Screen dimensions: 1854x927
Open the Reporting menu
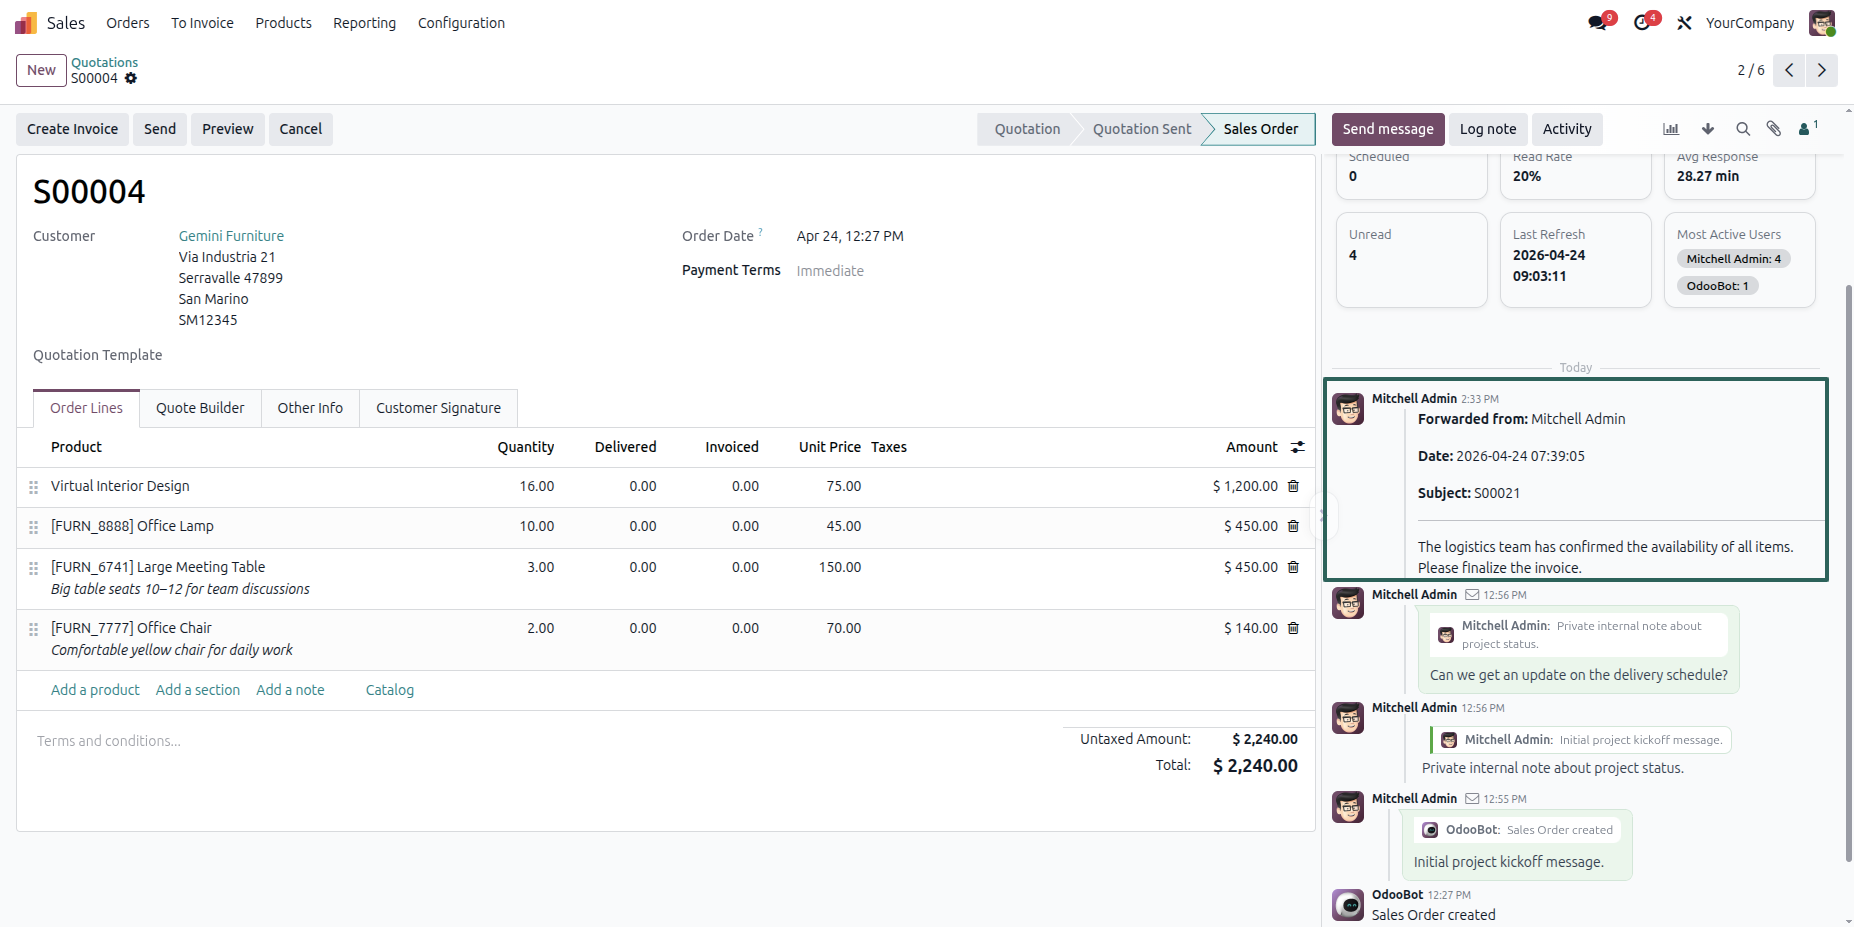coord(364,23)
